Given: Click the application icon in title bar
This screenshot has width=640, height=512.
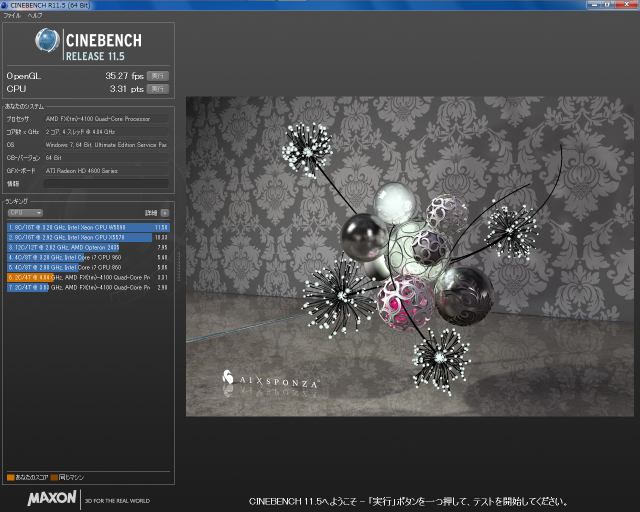Looking at the screenshot, I should point(4,5).
